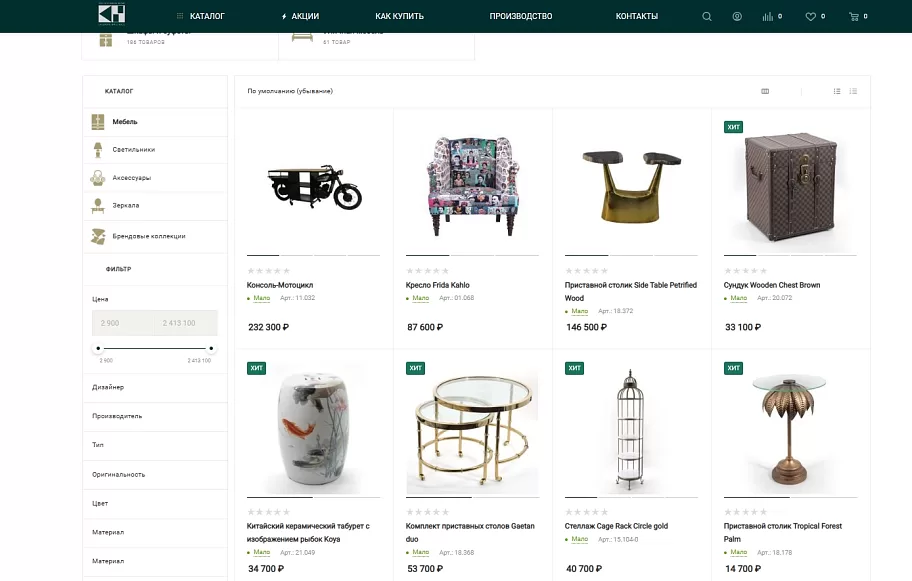
Task: Expand the Дизайнер filter section
Action: (155, 387)
